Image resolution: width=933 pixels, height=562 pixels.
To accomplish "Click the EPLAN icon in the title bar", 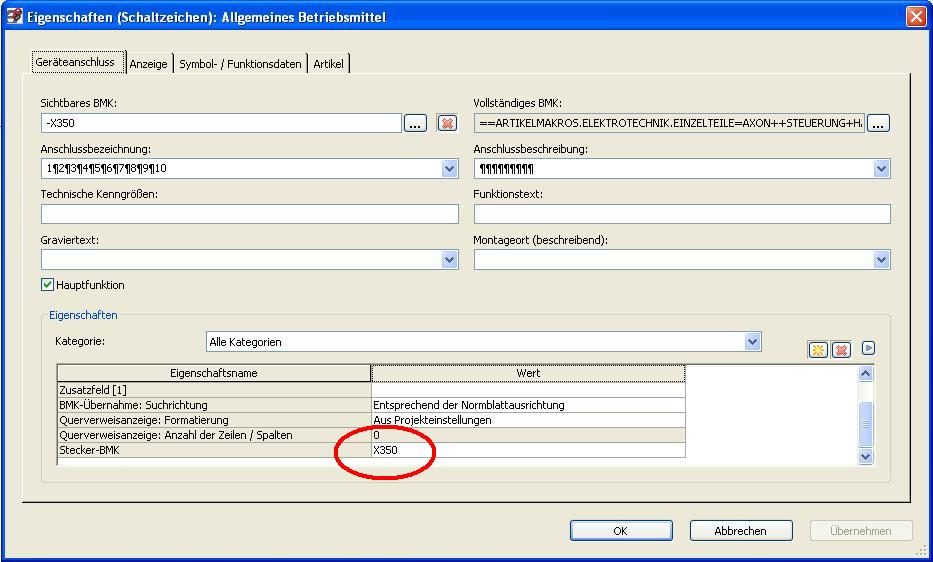I will 14,17.
